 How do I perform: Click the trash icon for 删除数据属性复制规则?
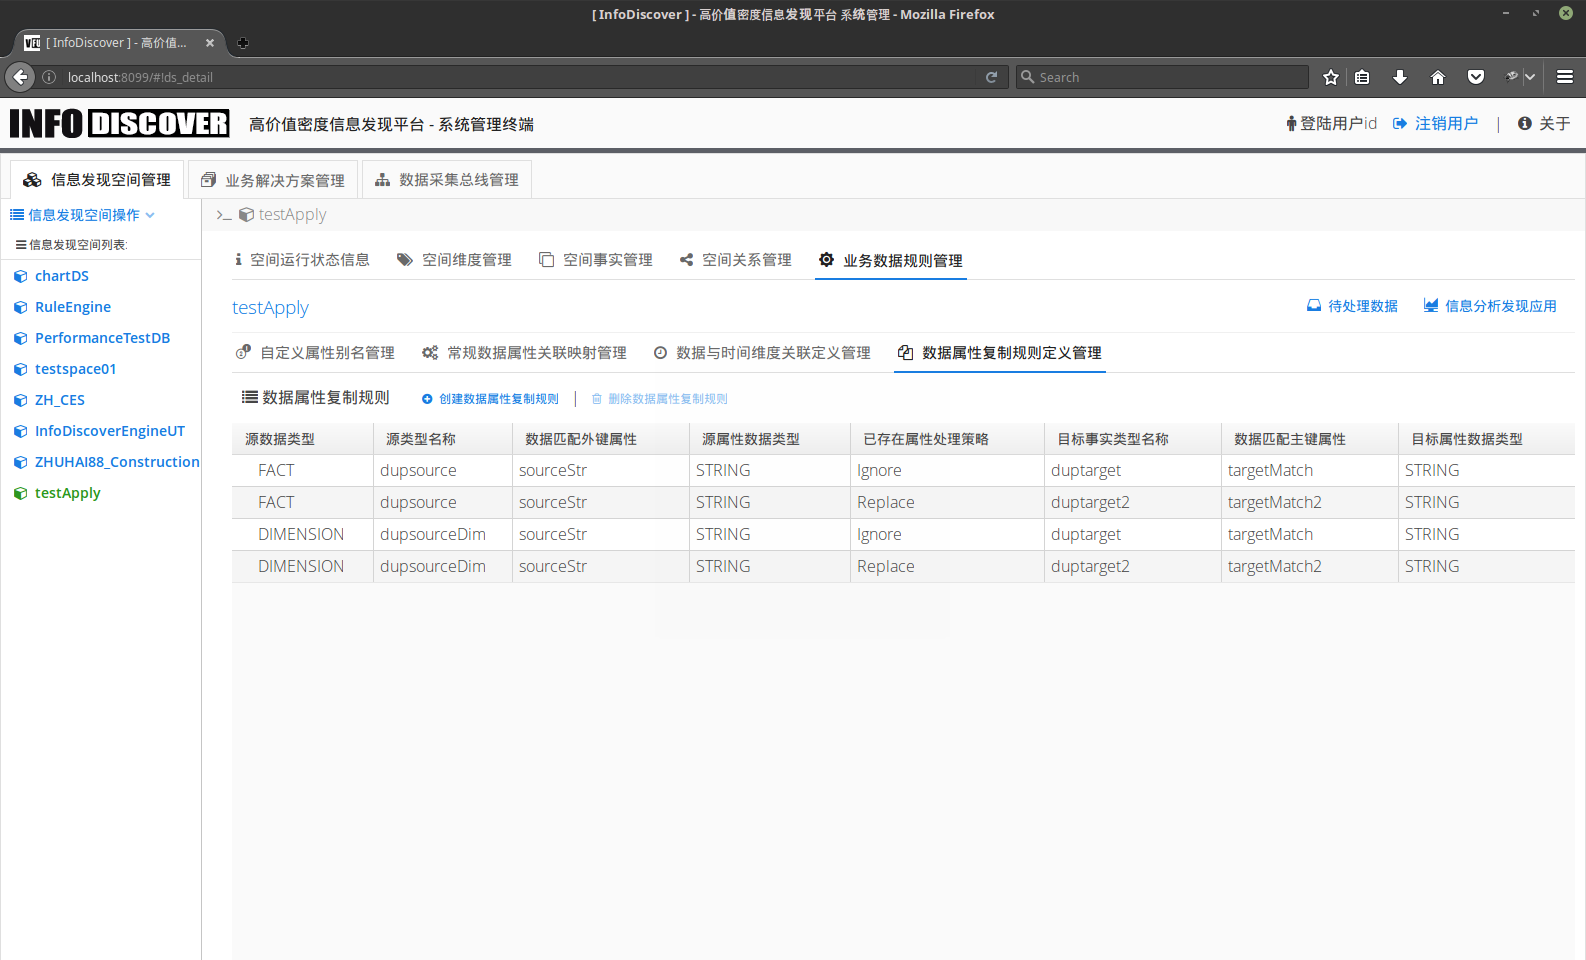(597, 399)
